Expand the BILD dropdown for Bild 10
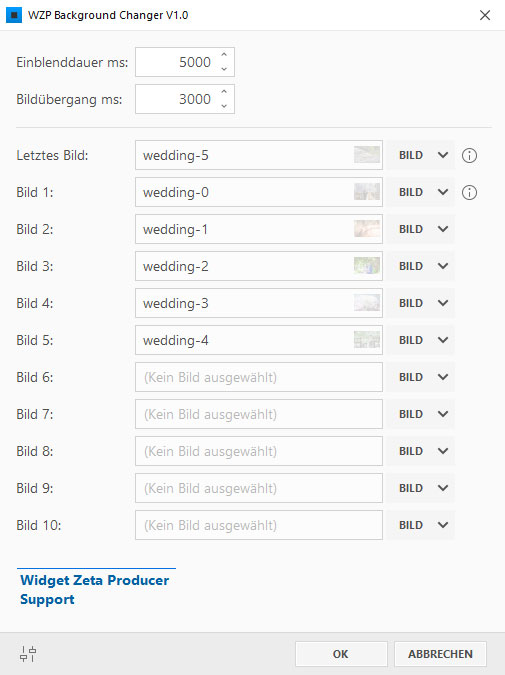The image size is (505, 675). (x=443, y=525)
